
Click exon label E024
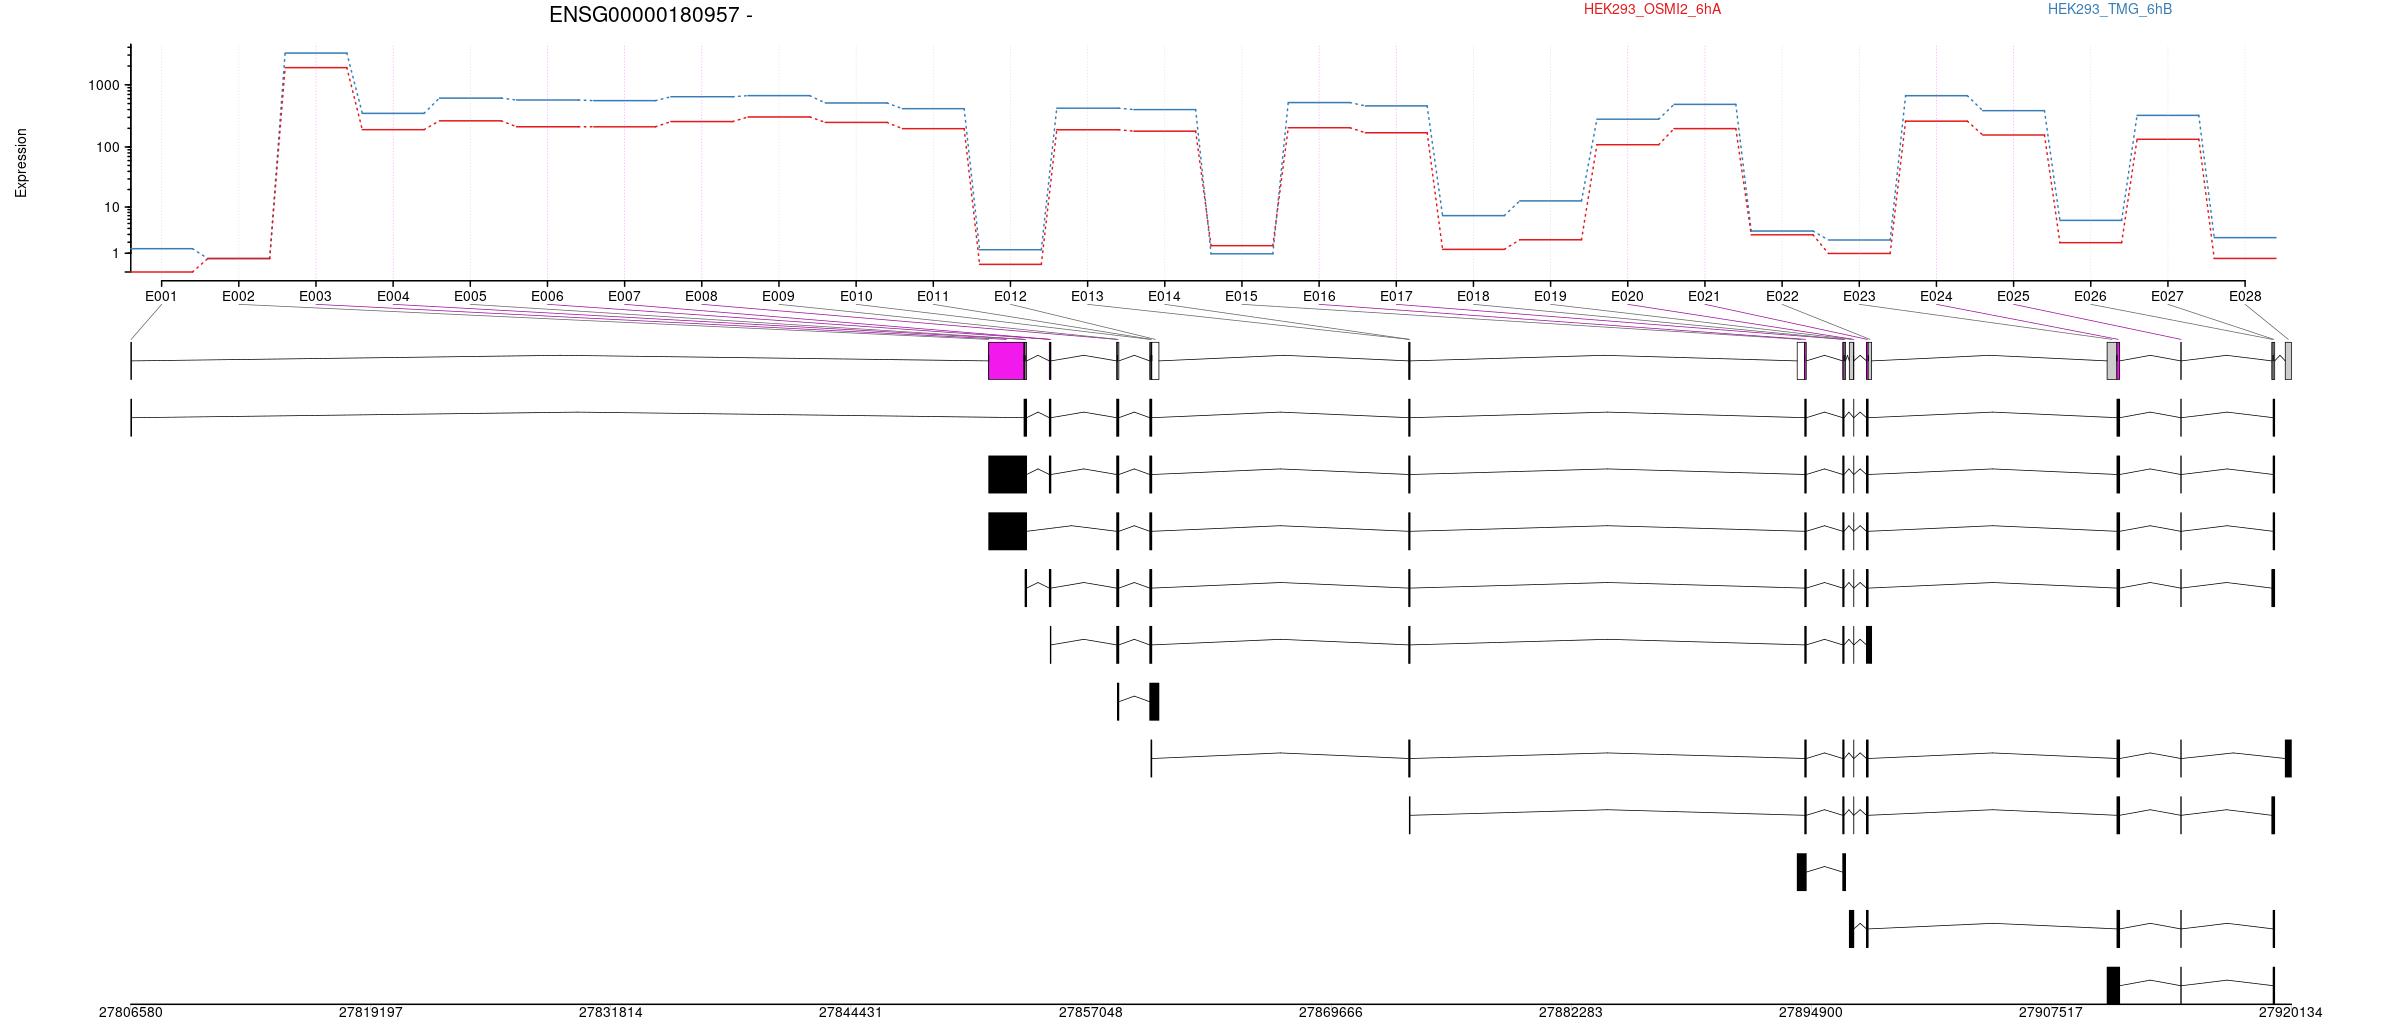pos(1936,296)
